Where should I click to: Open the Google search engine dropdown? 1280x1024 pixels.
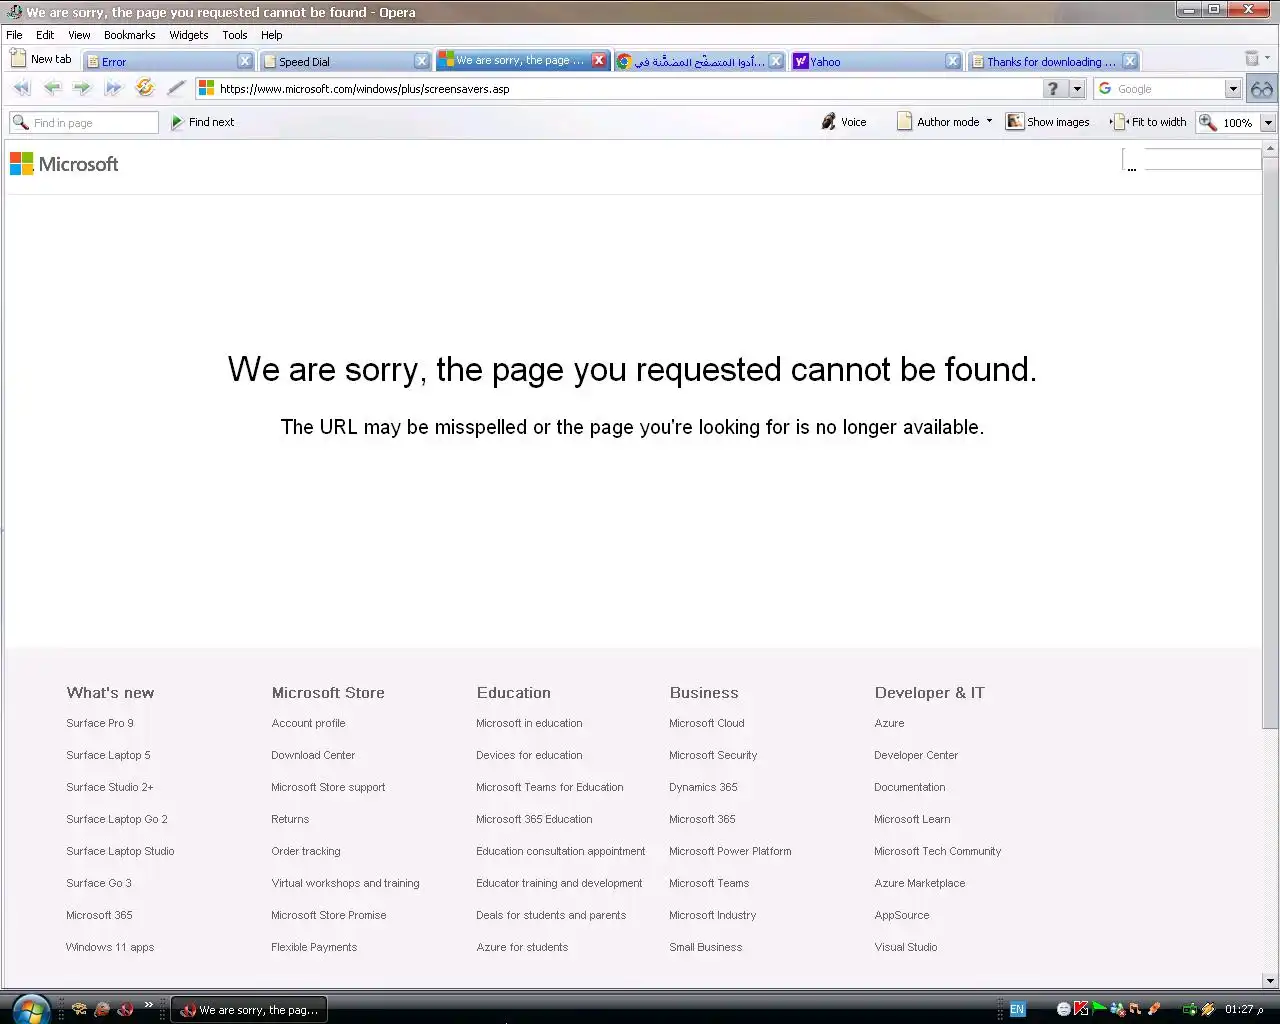pos(1233,89)
